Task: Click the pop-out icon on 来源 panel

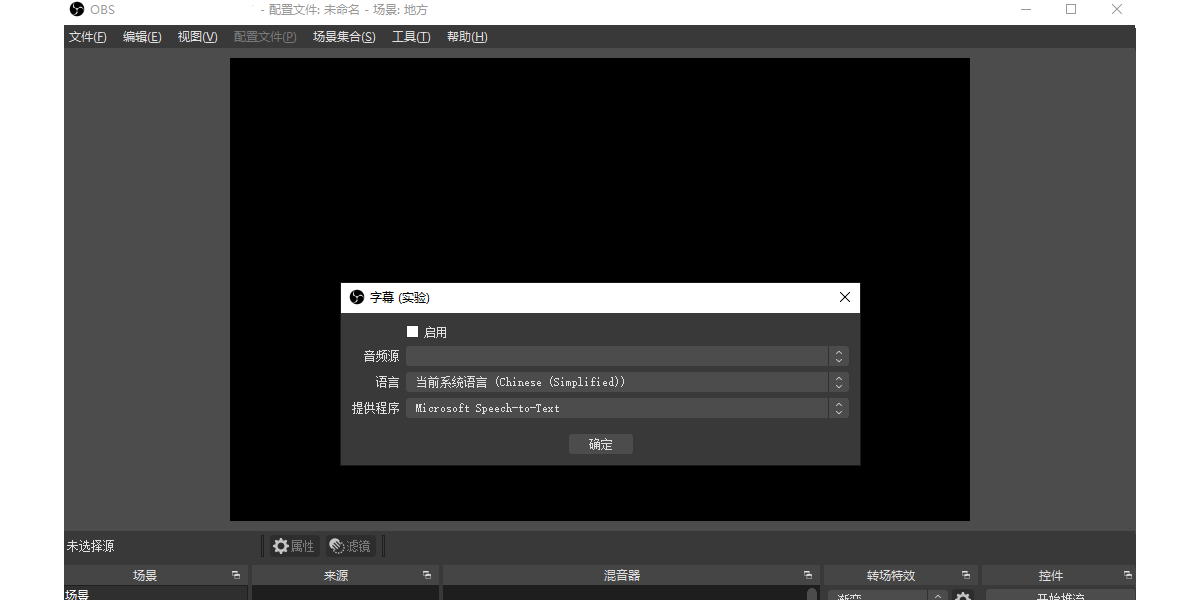Action: pos(427,574)
